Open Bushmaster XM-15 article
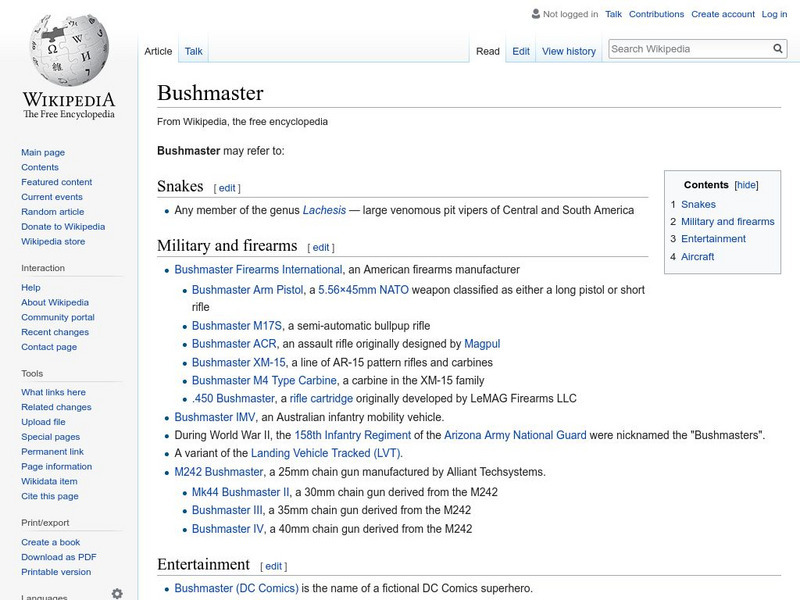This screenshot has width=800, height=600. 239,363
